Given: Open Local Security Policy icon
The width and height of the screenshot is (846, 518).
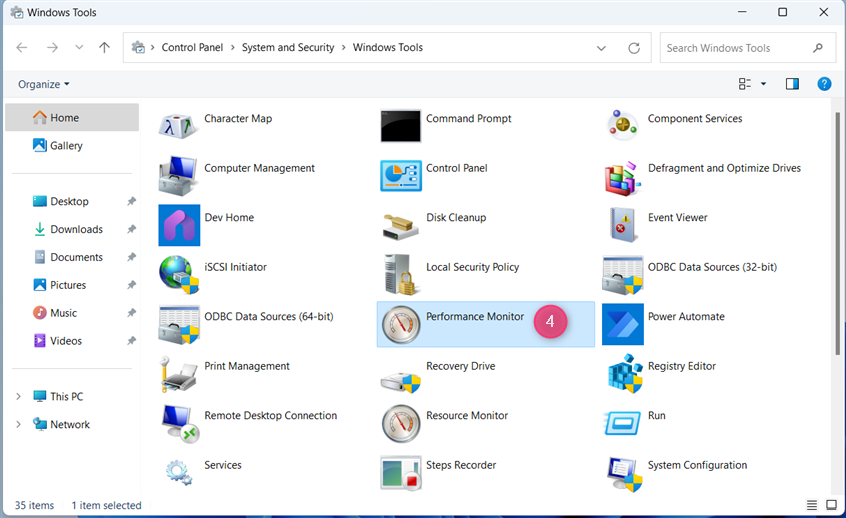Looking at the screenshot, I should pos(400,275).
